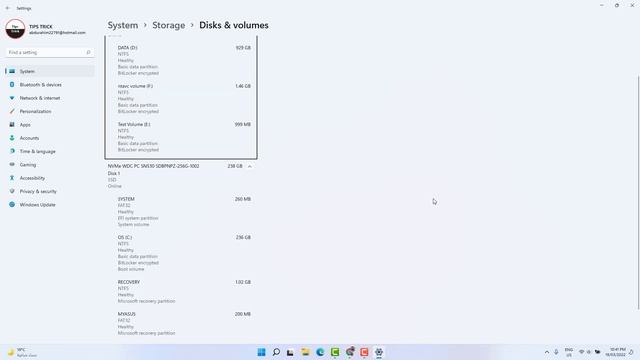Go to the System breadcrumb
This screenshot has width=640, height=360.
click(123, 25)
